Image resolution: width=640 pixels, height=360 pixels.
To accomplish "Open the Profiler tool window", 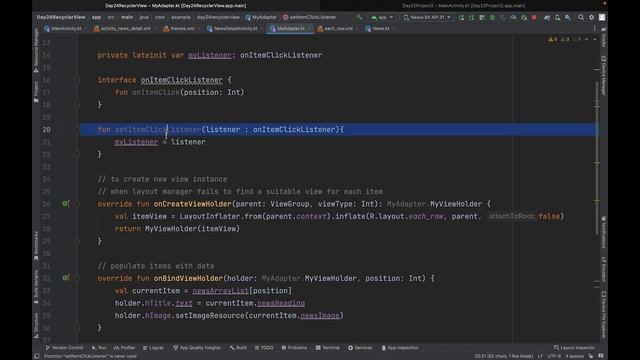I will (x=124, y=348).
